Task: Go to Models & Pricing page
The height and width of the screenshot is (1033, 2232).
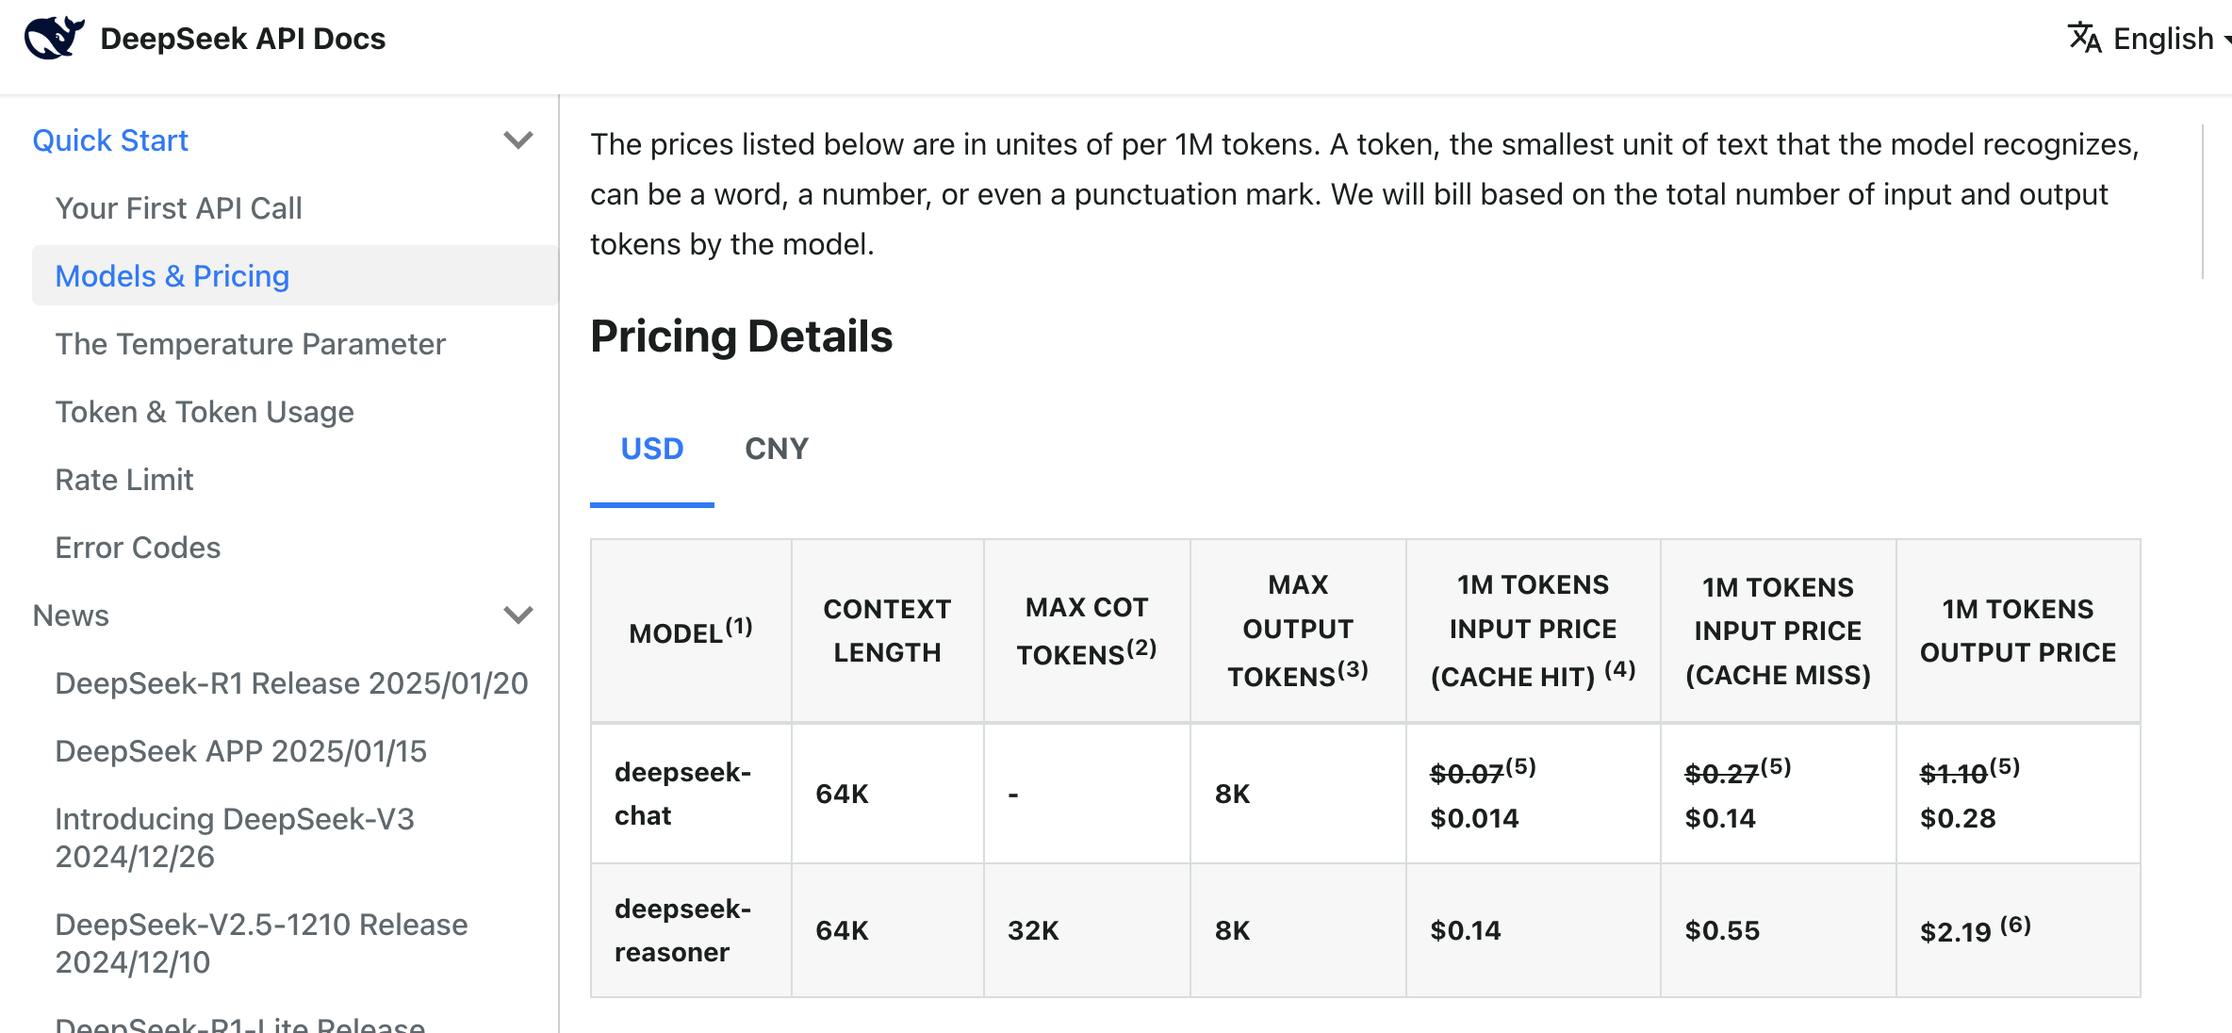Action: [x=172, y=276]
